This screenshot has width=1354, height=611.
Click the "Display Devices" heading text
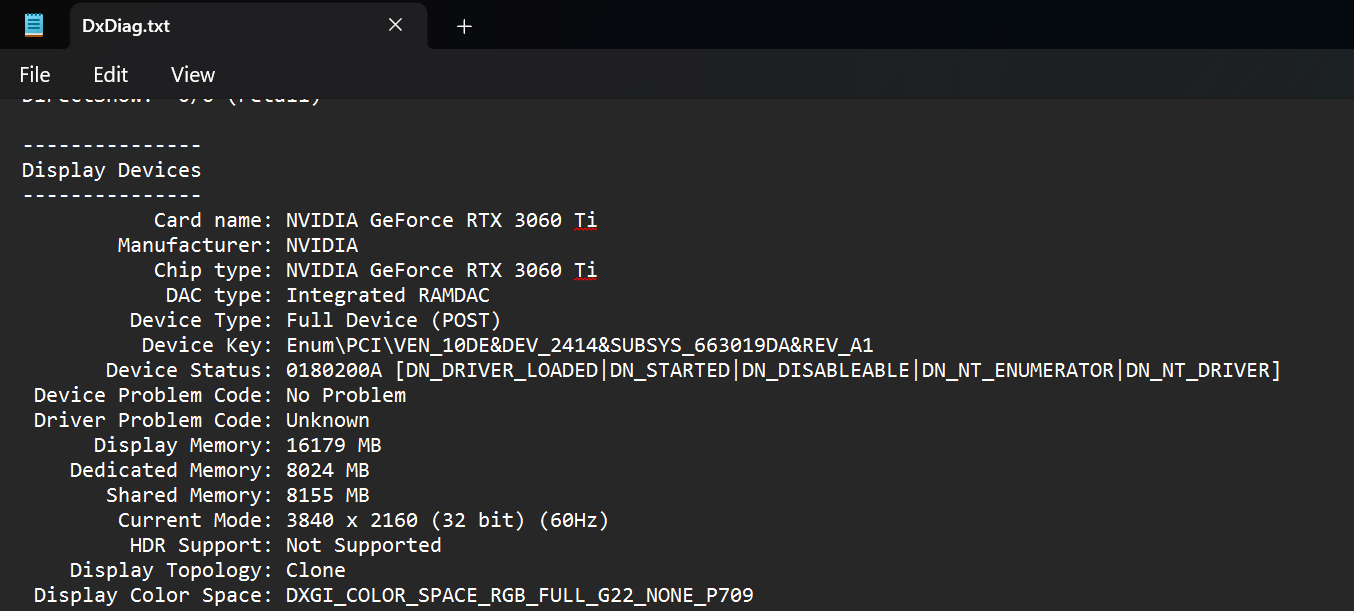[x=112, y=170]
